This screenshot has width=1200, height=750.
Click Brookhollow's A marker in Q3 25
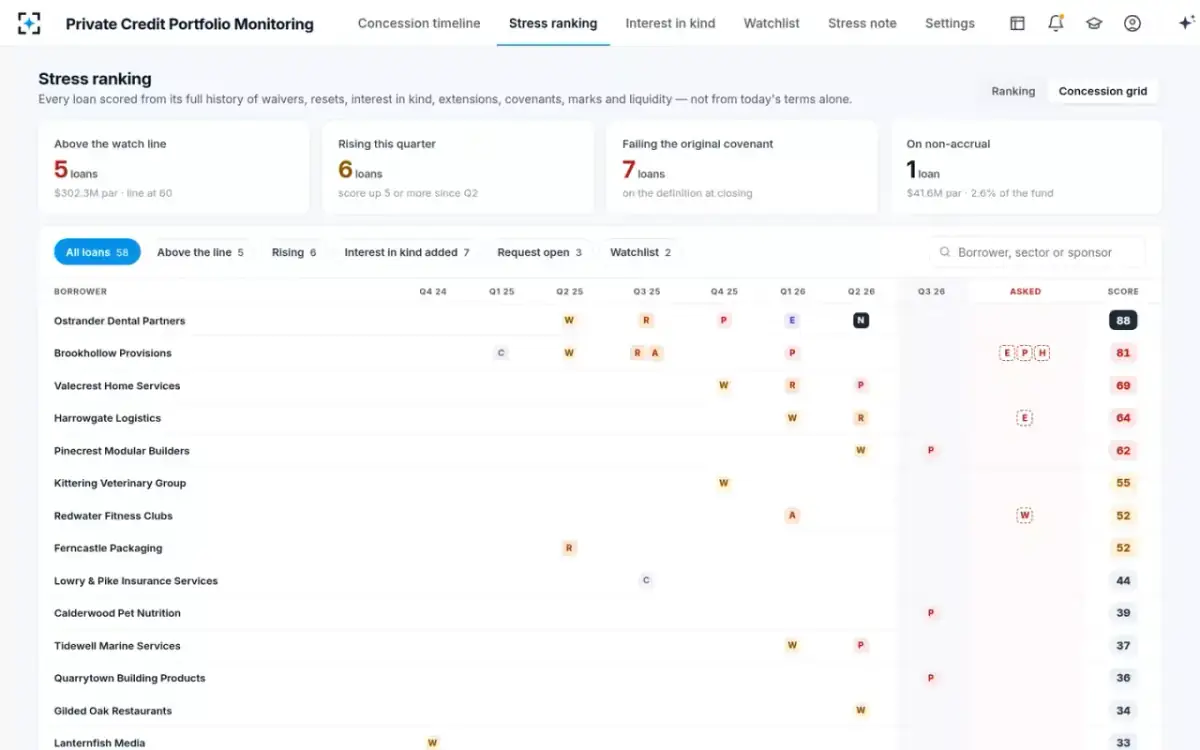655,353
